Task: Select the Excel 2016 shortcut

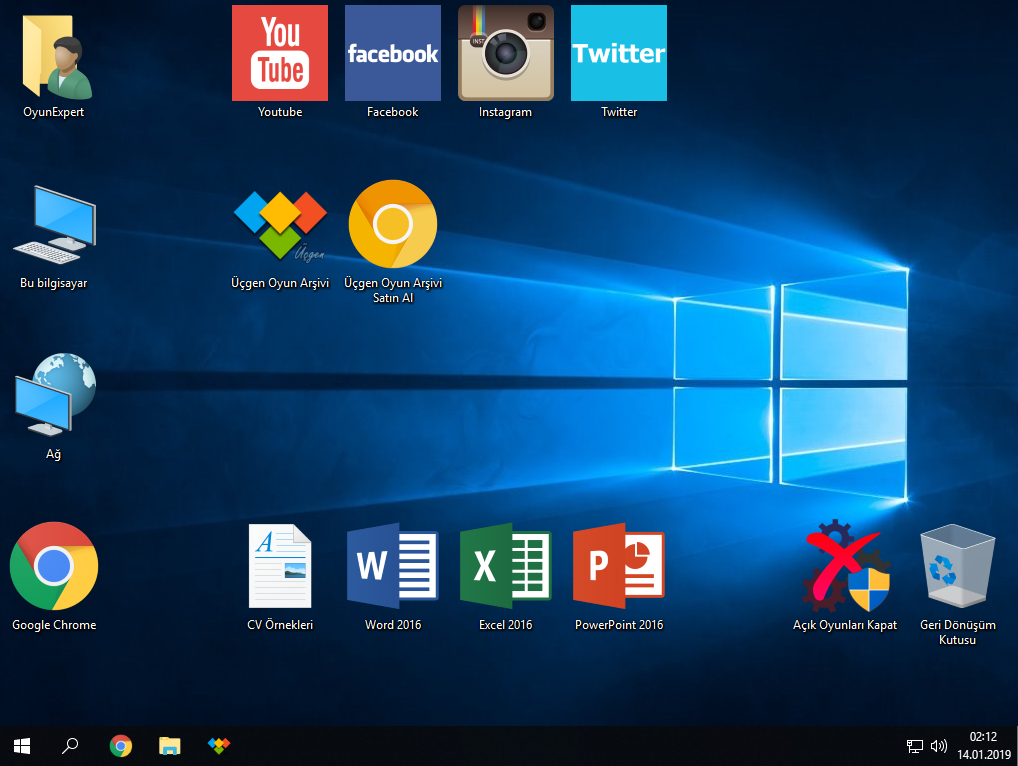Action: tap(506, 566)
